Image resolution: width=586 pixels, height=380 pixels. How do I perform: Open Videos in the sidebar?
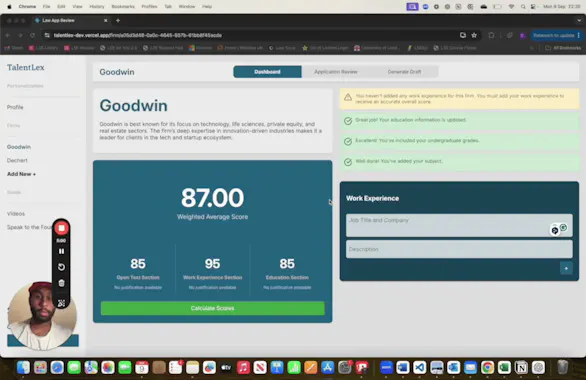coord(16,214)
